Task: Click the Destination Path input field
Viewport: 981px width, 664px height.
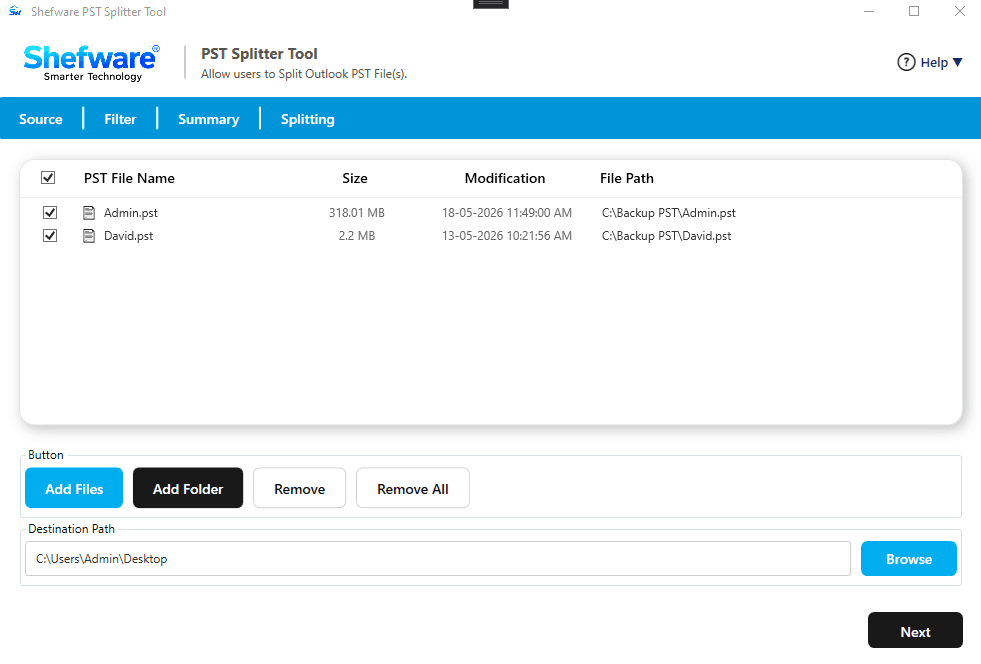Action: coord(438,559)
